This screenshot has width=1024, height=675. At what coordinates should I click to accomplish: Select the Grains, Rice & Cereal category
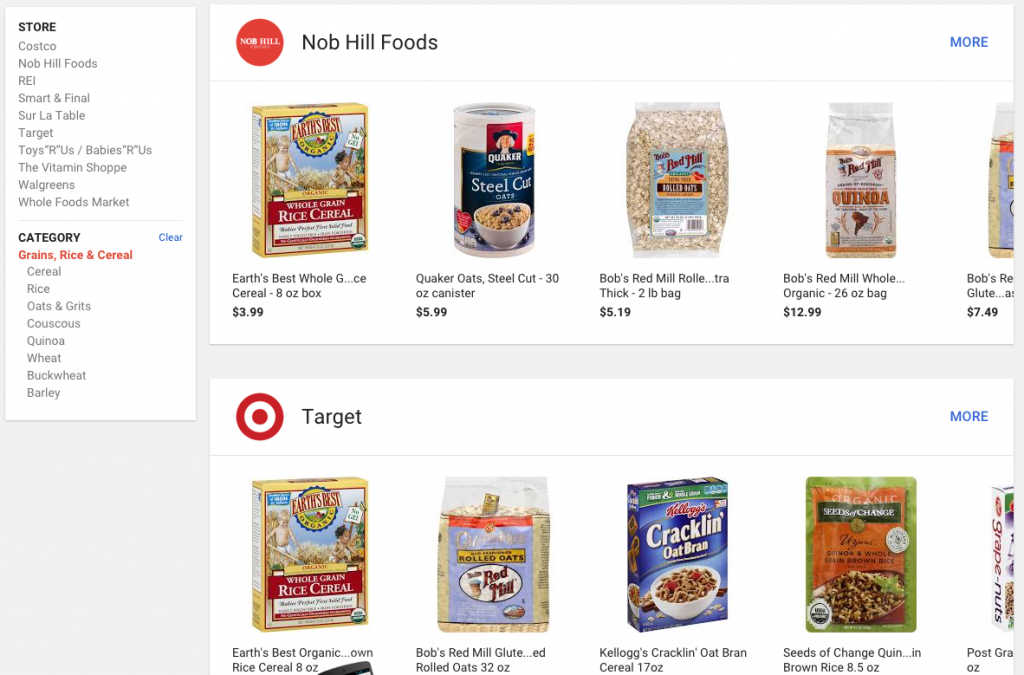(x=75, y=255)
